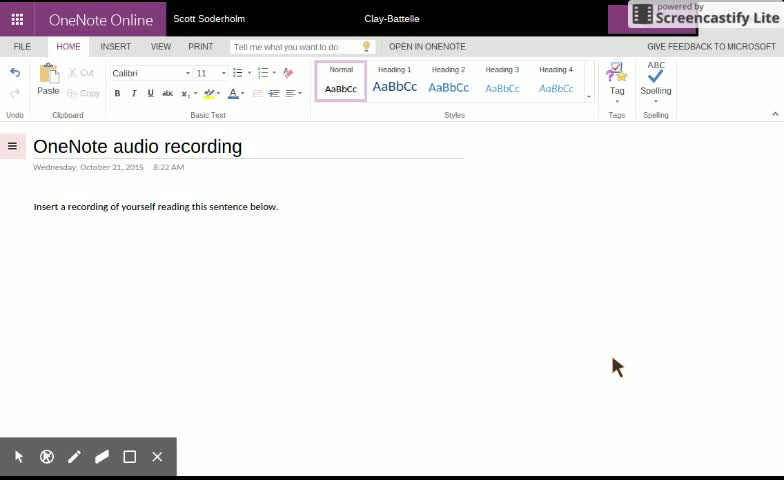Screen dimensions: 784x480
Task: Apply the Normal style
Action: click(x=341, y=81)
